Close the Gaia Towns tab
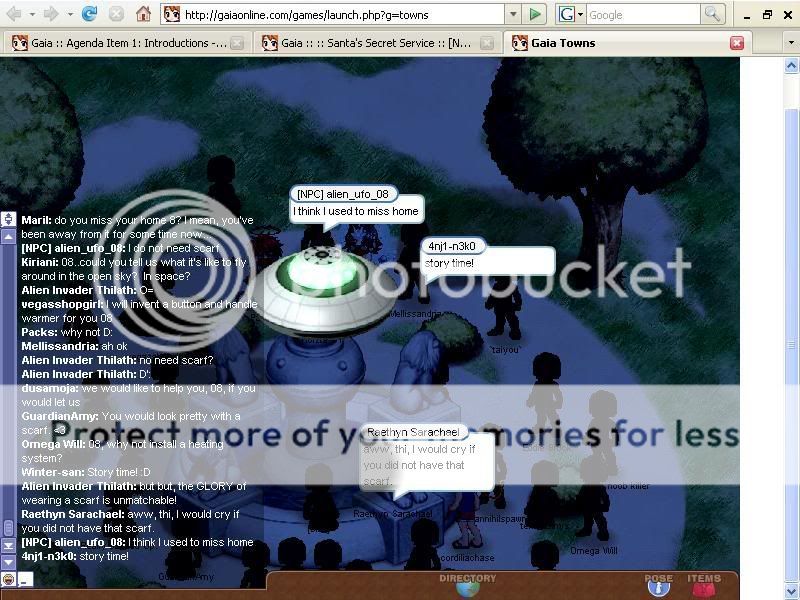Screen dimensions: 800x600 (737, 43)
